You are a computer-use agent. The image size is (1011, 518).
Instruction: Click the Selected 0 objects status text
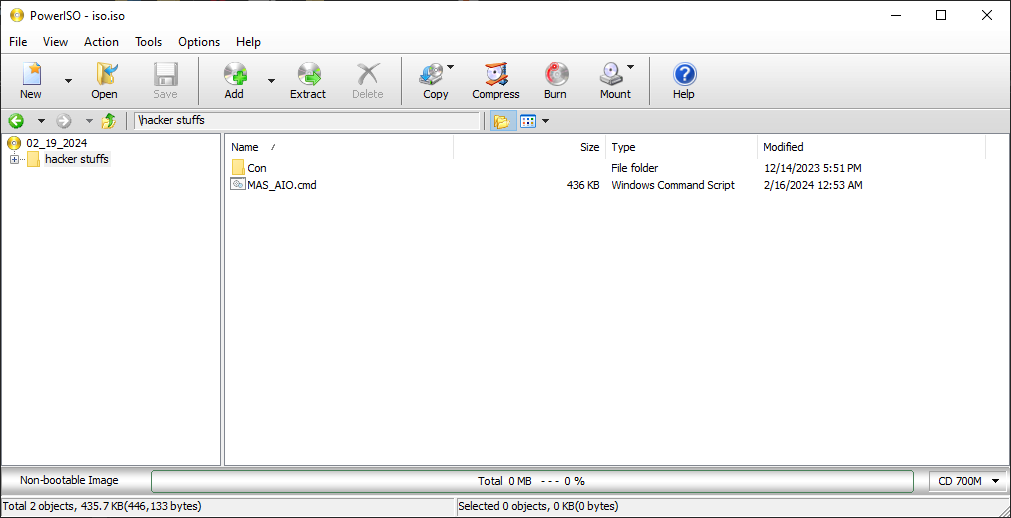(x=538, y=506)
